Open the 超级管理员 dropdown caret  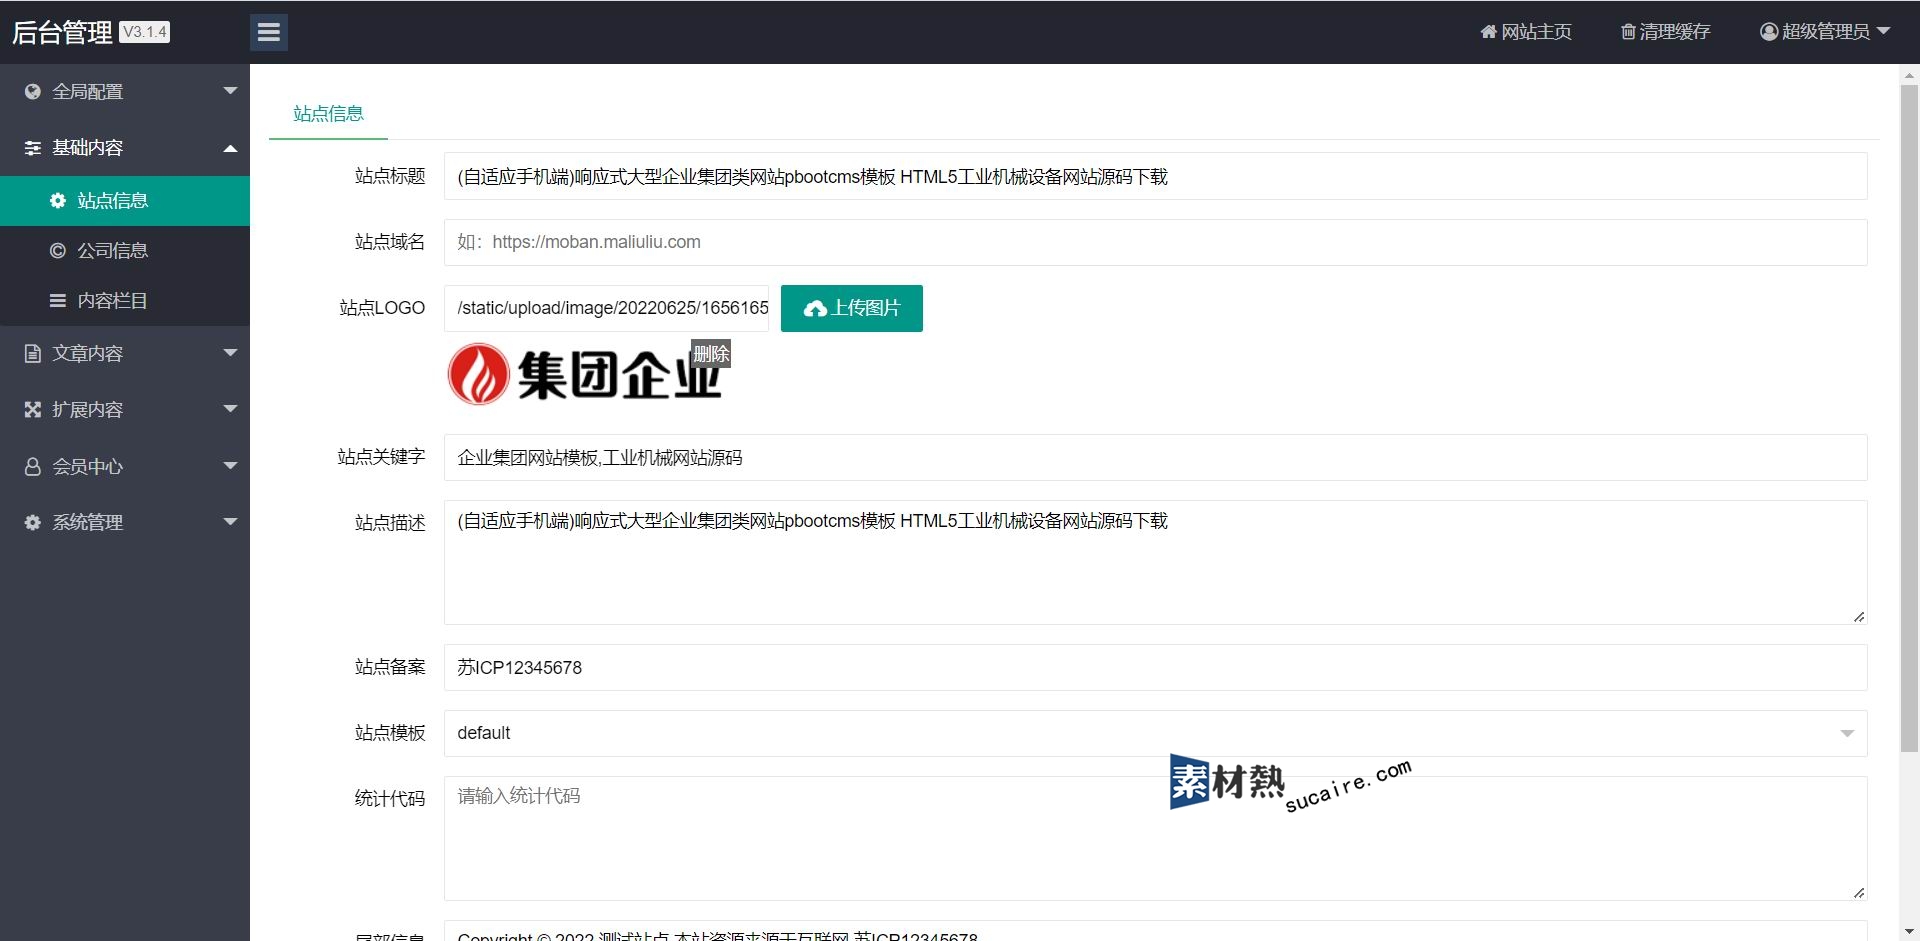tap(1884, 31)
